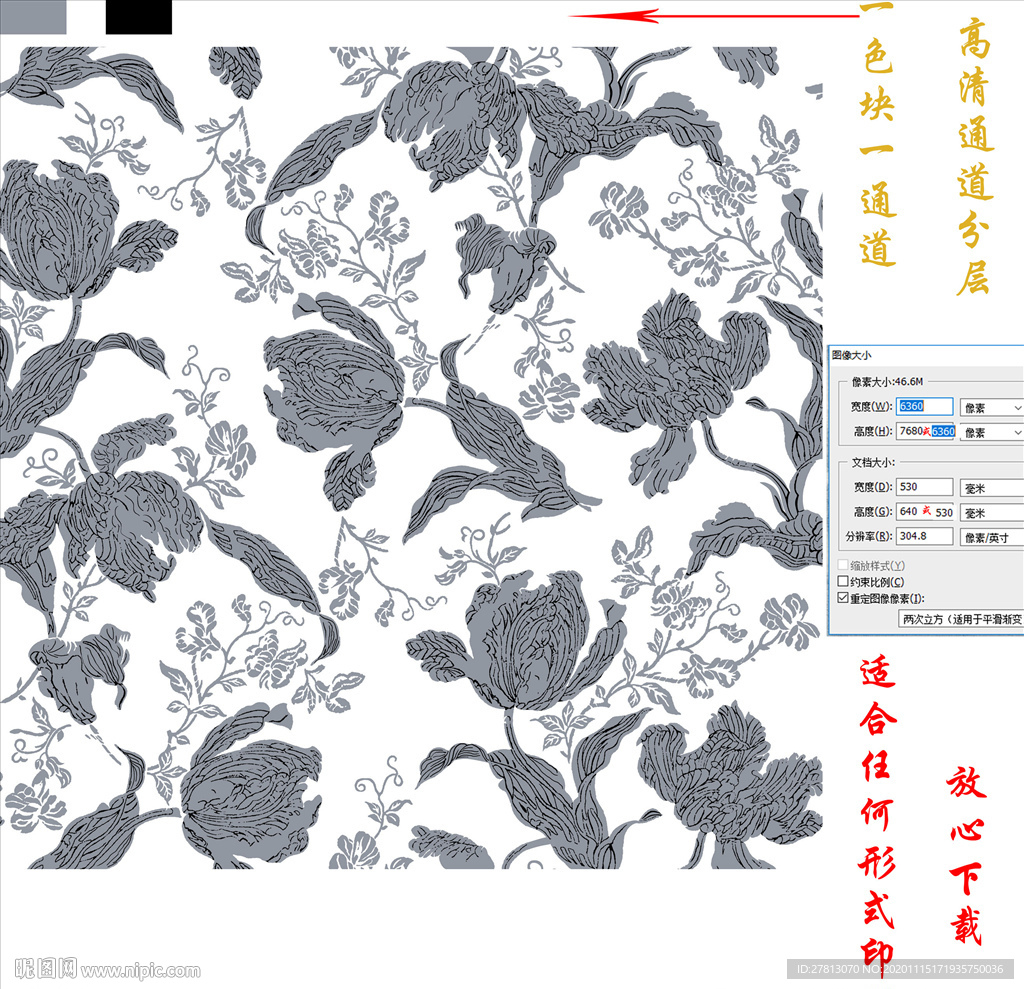Uncheck the 重定图像像素(I) checkbox
The height and width of the screenshot is (989, 1024).
pyautogui.click(x=843, y=598)
